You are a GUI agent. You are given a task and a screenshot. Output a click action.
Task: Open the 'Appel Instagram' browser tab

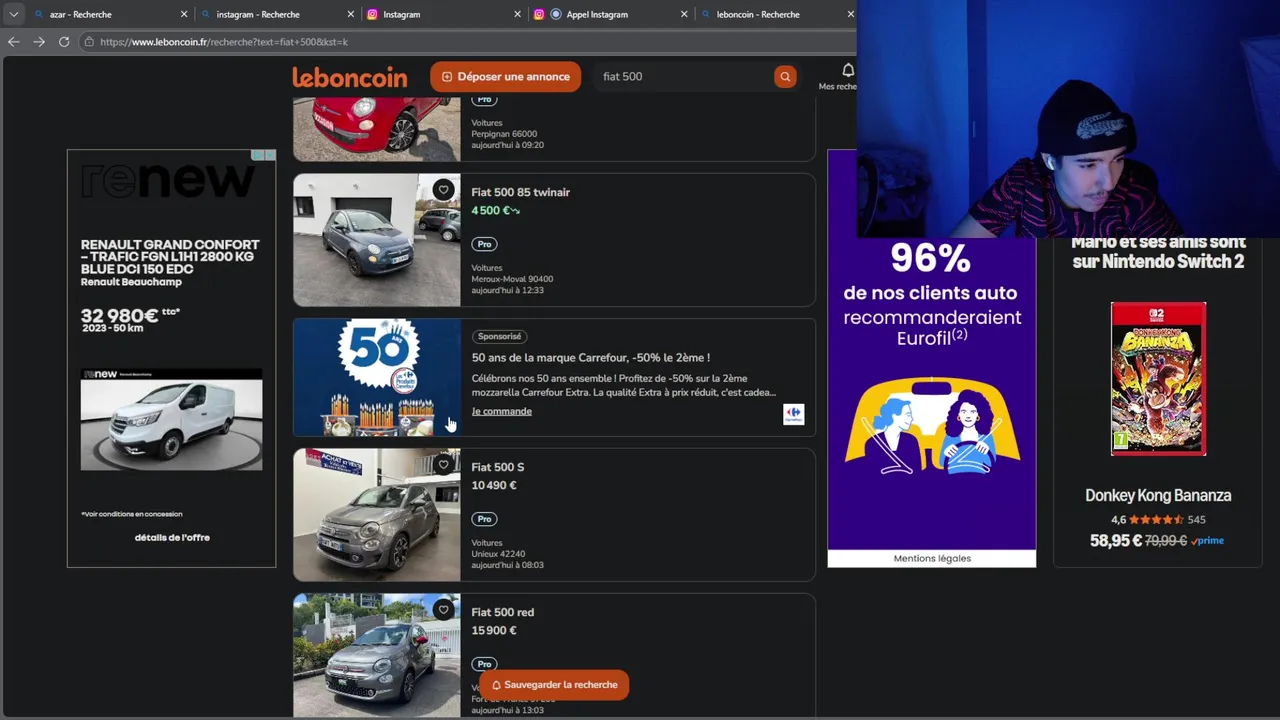pos(598,14)
